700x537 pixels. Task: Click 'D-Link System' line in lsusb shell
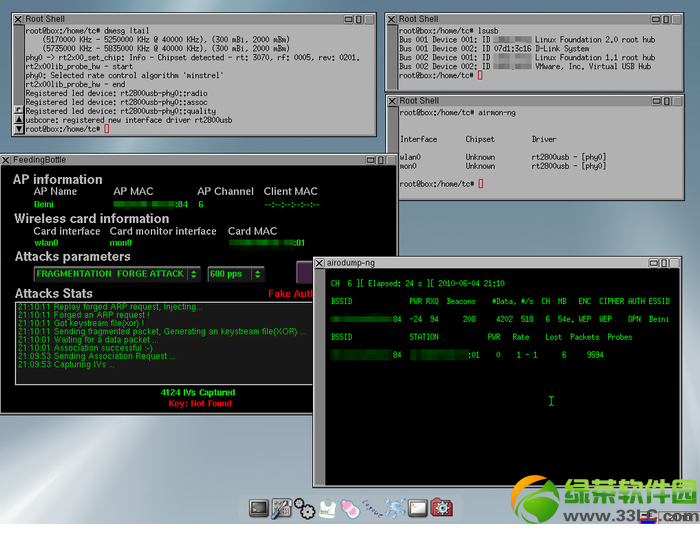tap(494, 49)
